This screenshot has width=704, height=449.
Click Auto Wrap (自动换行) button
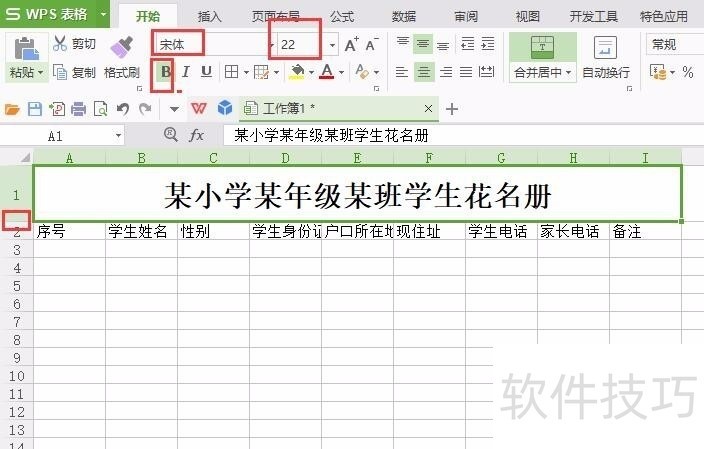click(605, 57)
